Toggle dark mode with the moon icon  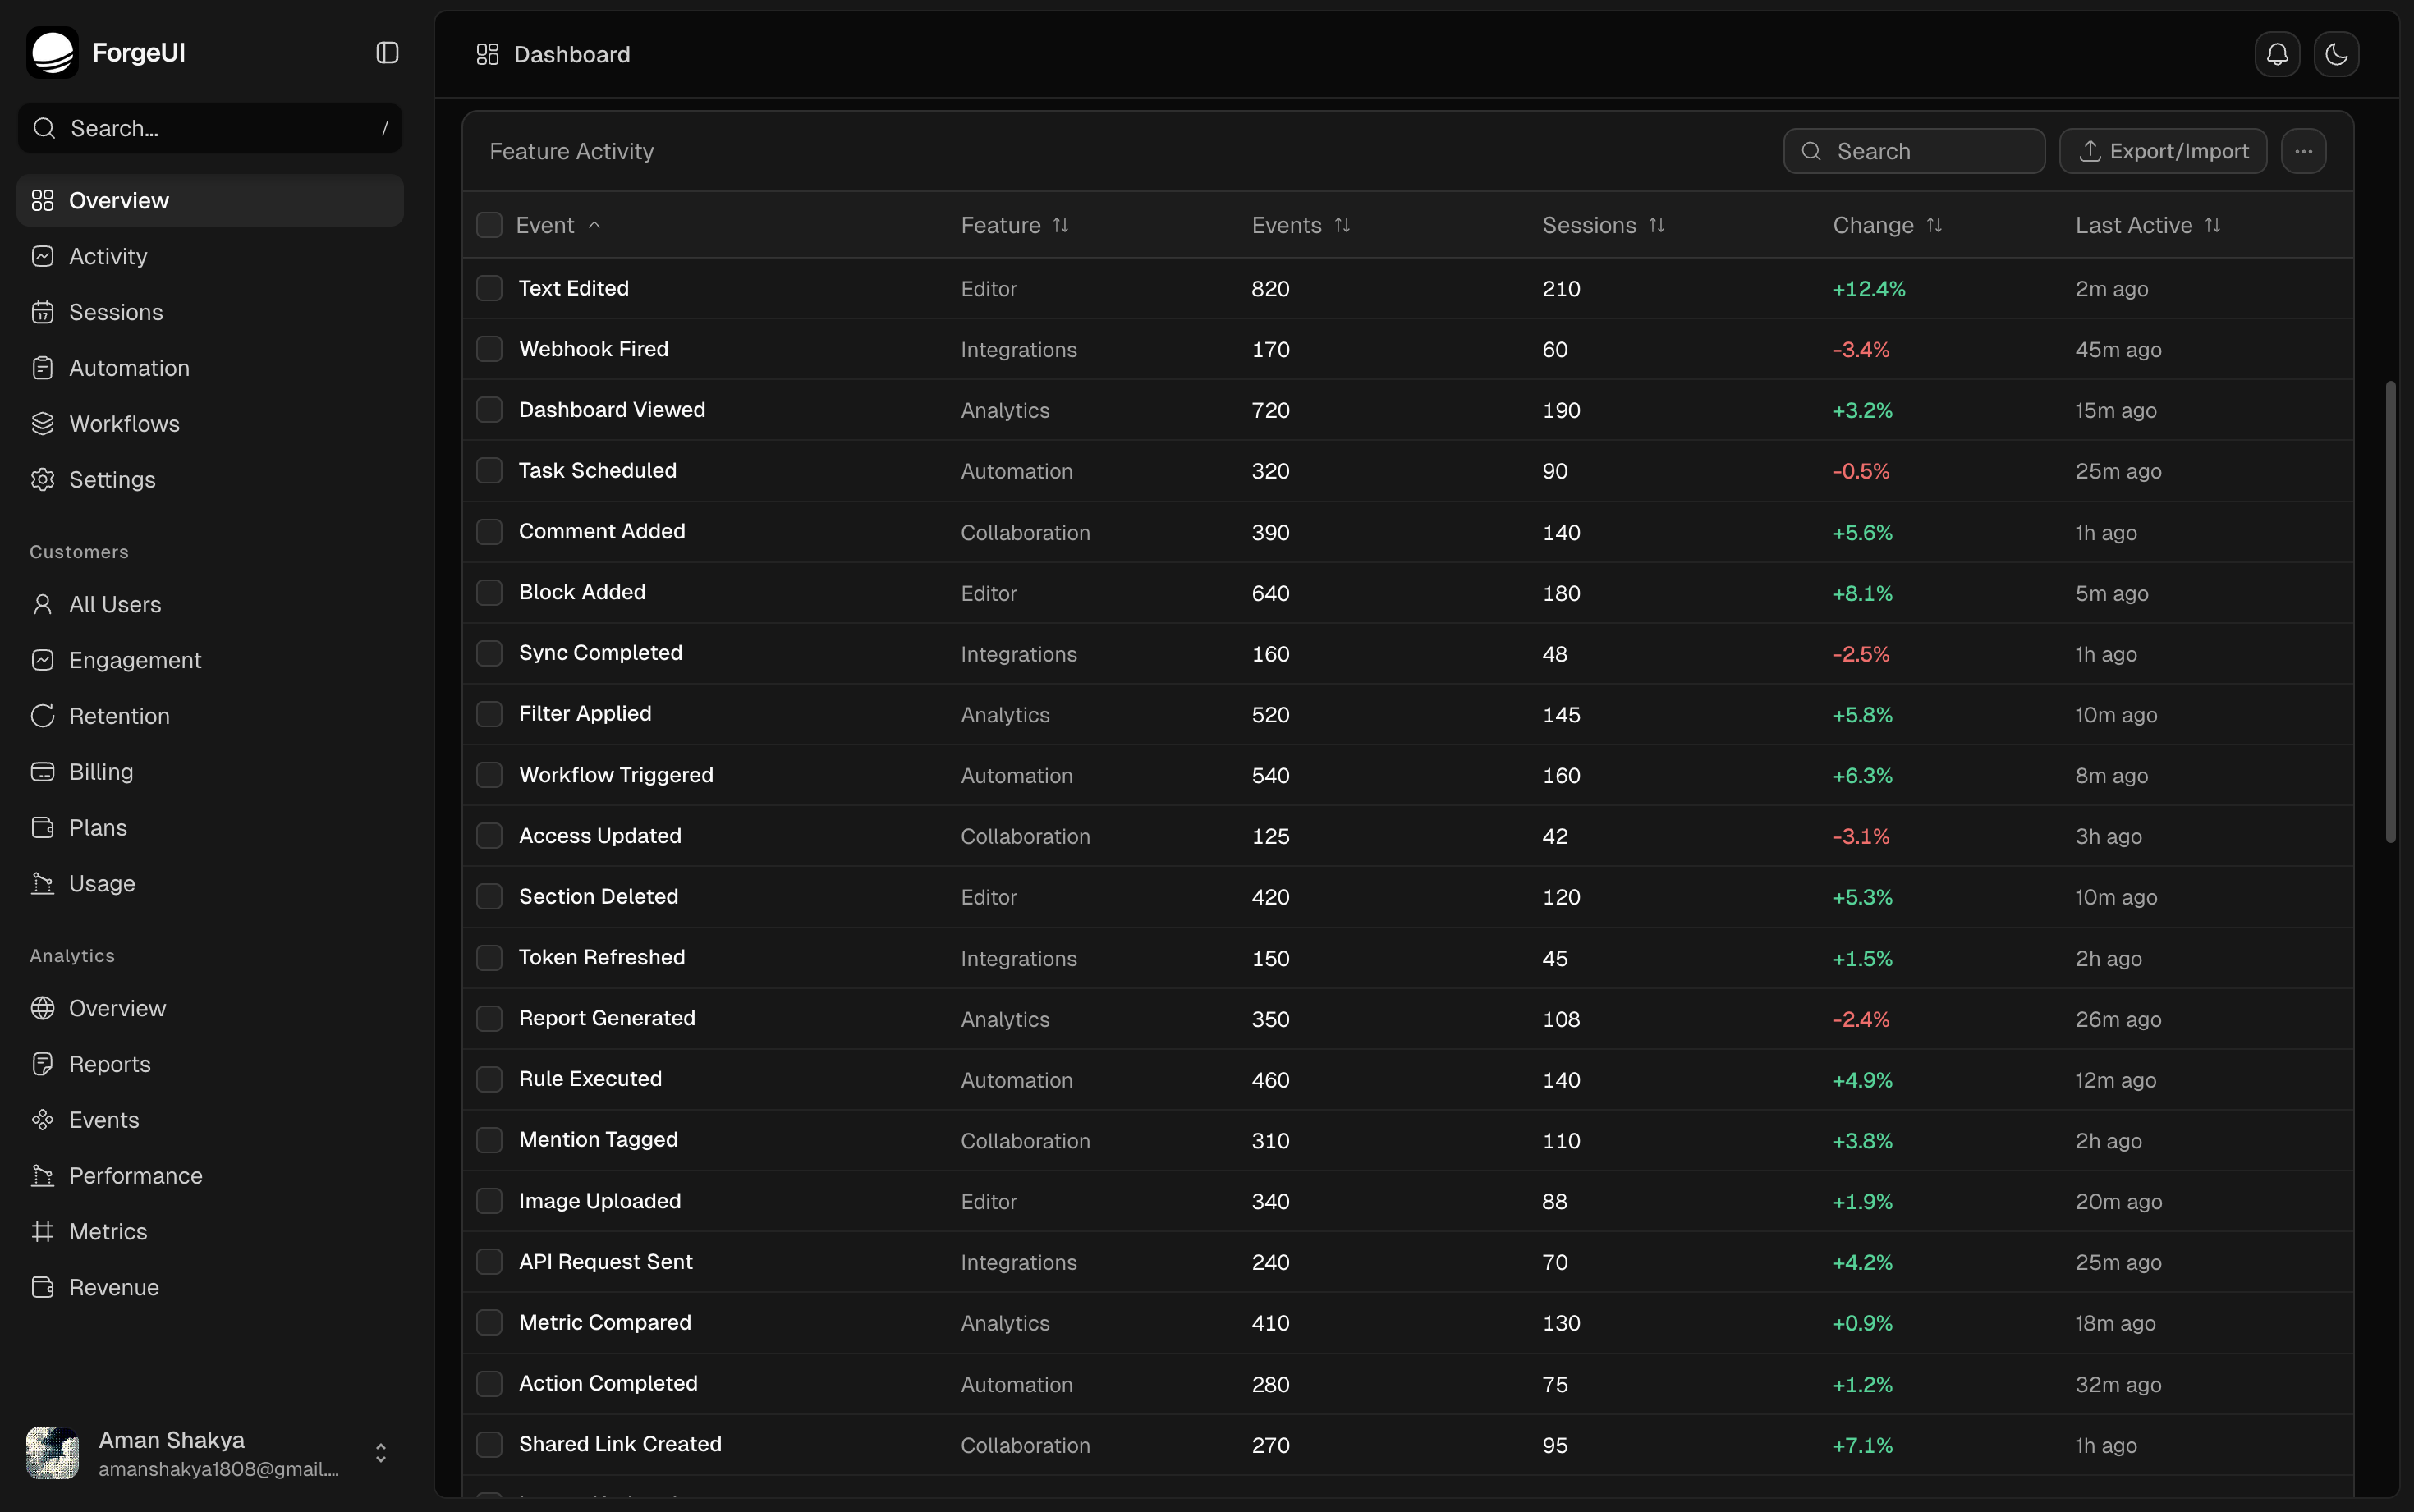point(2335,54)
